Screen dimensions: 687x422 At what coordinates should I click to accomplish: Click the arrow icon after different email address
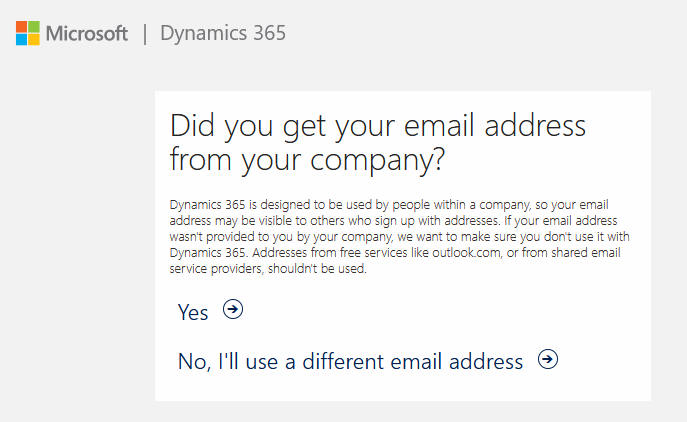coord(548,359)
